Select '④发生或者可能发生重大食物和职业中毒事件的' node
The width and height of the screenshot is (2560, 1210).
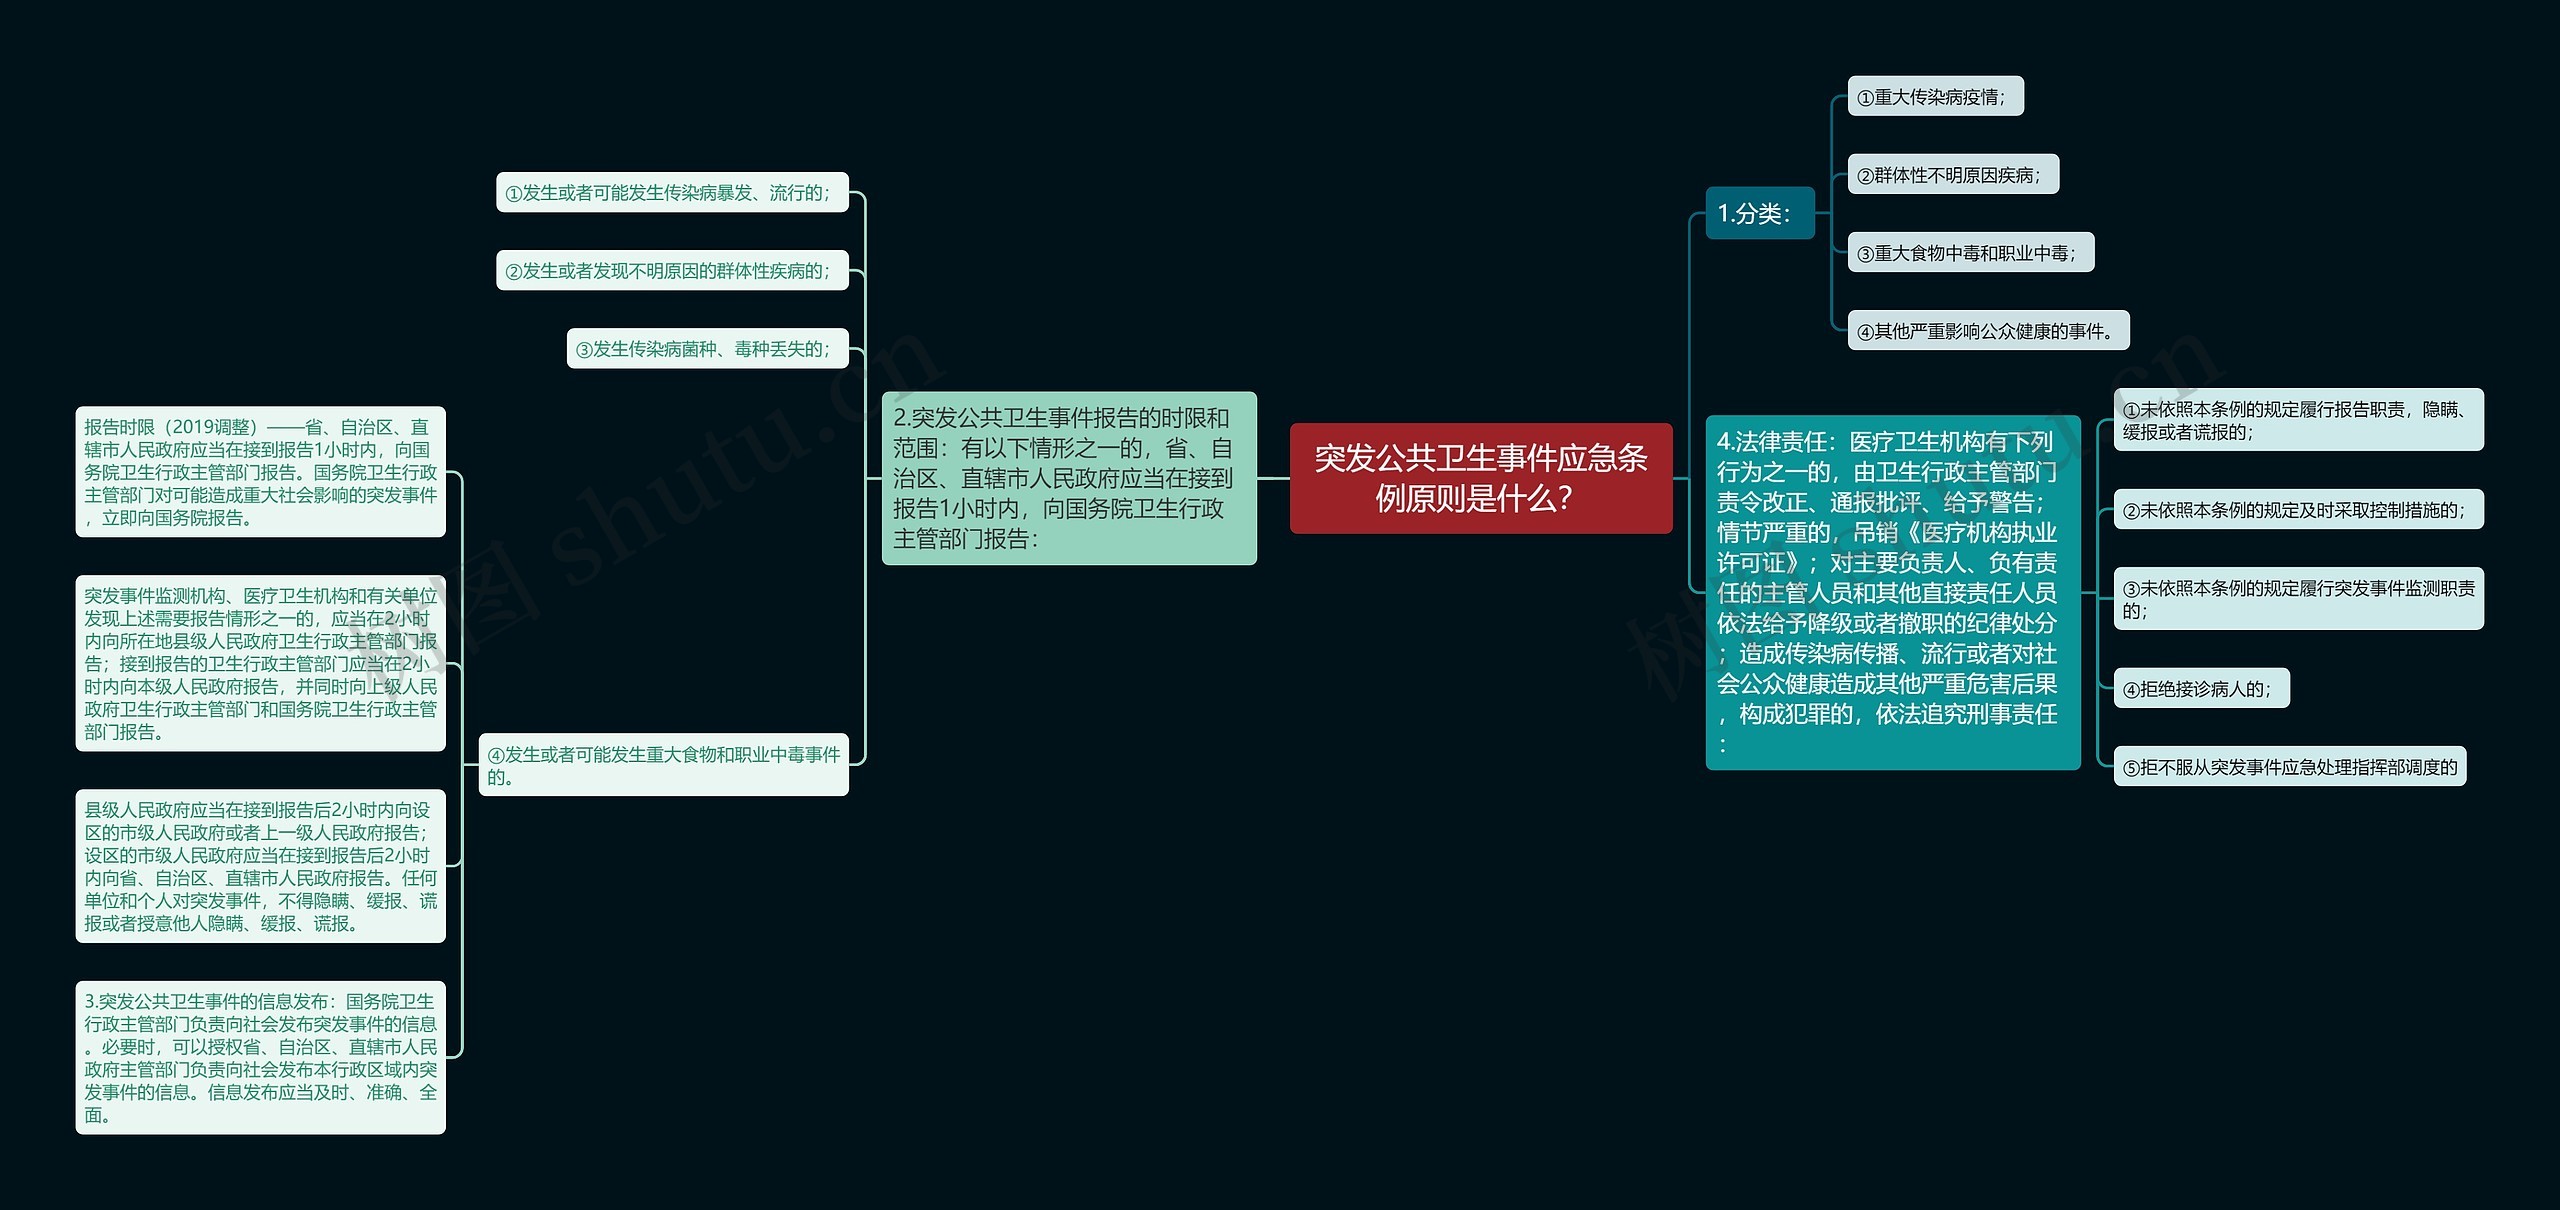[x=663, y=765]
